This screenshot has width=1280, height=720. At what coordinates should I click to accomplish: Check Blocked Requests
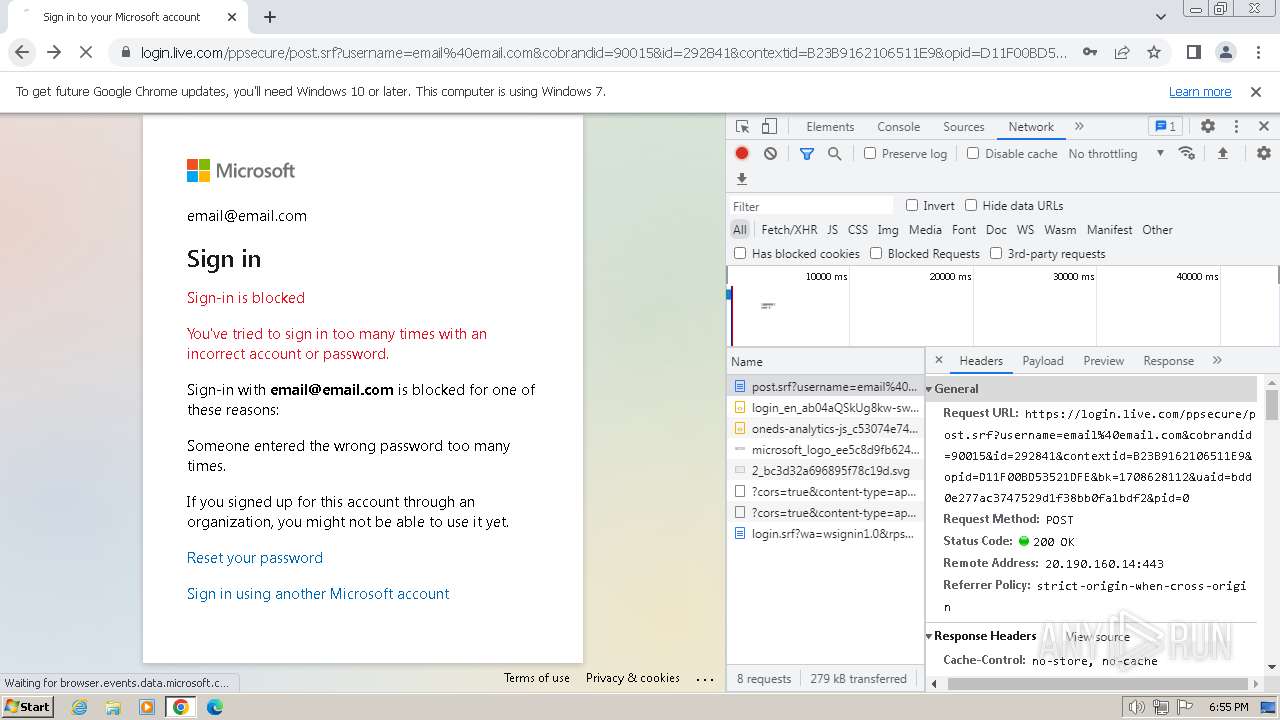click(876, 253)
